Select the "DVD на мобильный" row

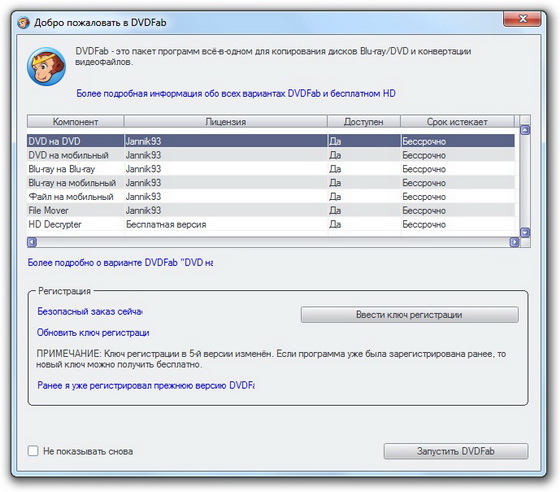(271, 155)
